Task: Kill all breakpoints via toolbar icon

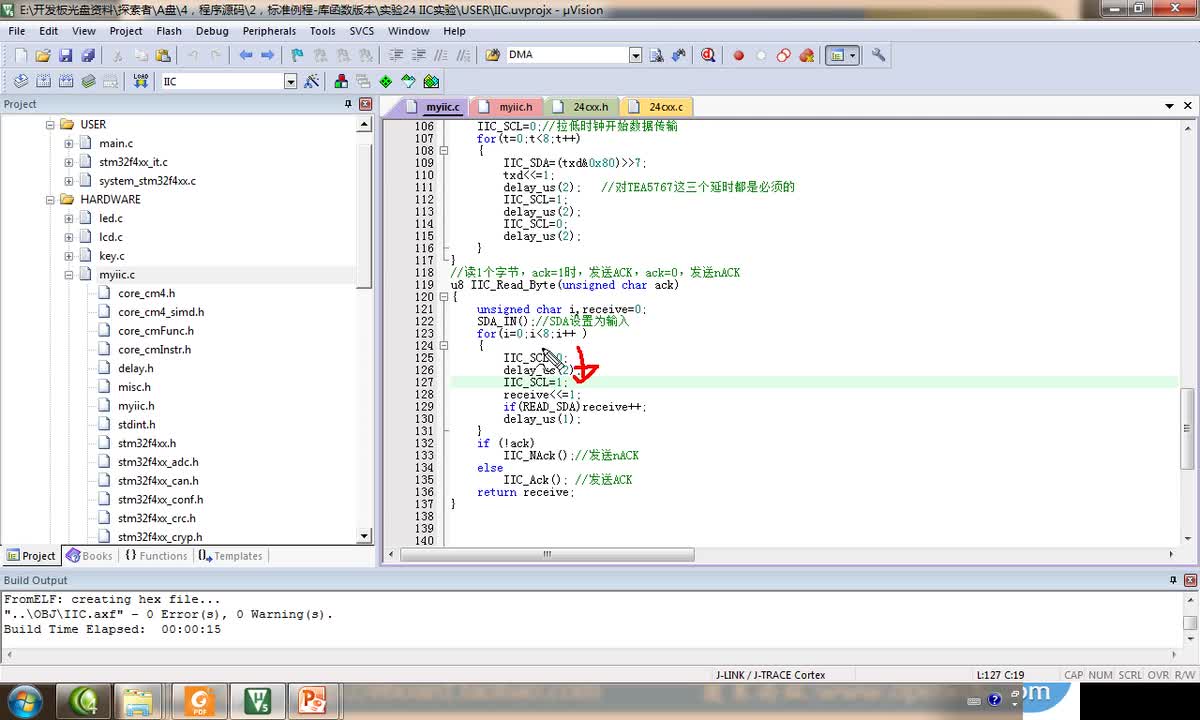Action: point(805,55)
